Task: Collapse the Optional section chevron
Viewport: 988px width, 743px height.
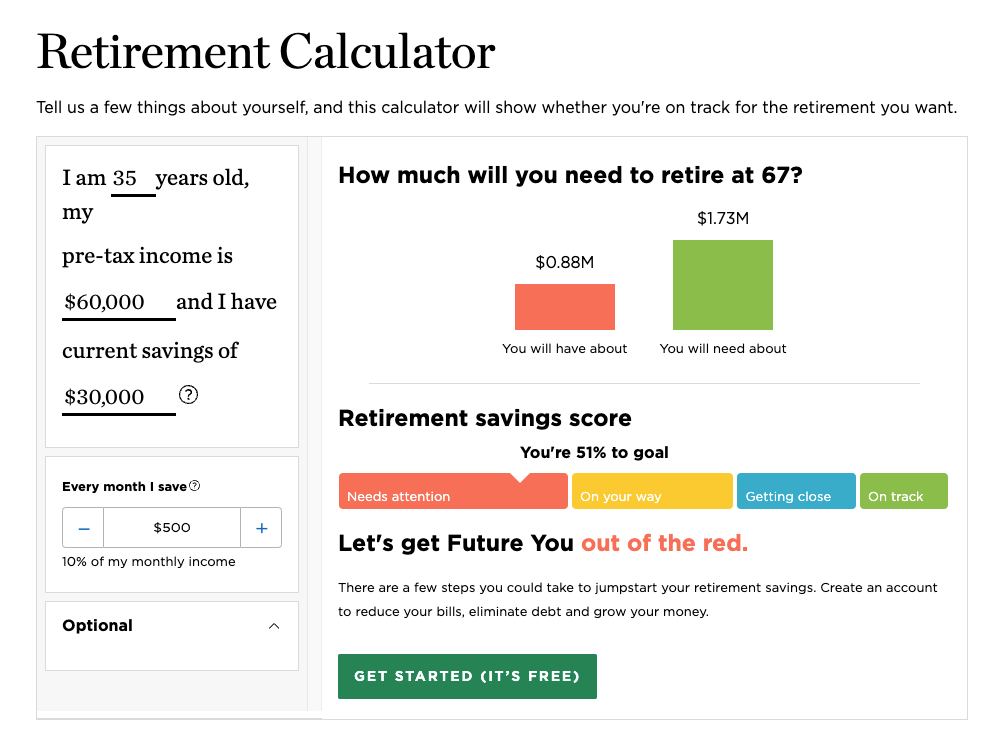Action: coord(274,626)
